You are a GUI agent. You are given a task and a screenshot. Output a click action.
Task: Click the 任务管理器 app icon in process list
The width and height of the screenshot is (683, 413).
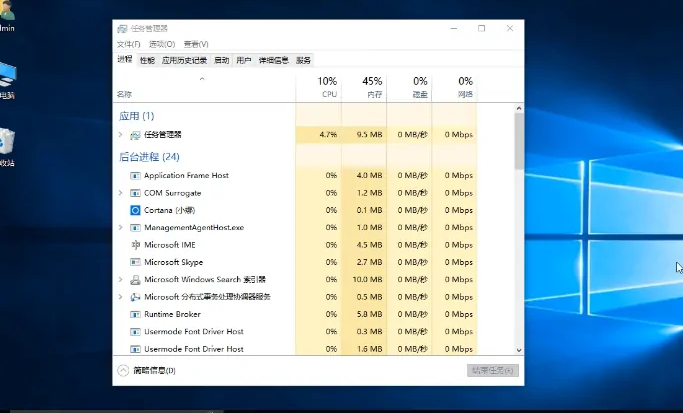135,134
